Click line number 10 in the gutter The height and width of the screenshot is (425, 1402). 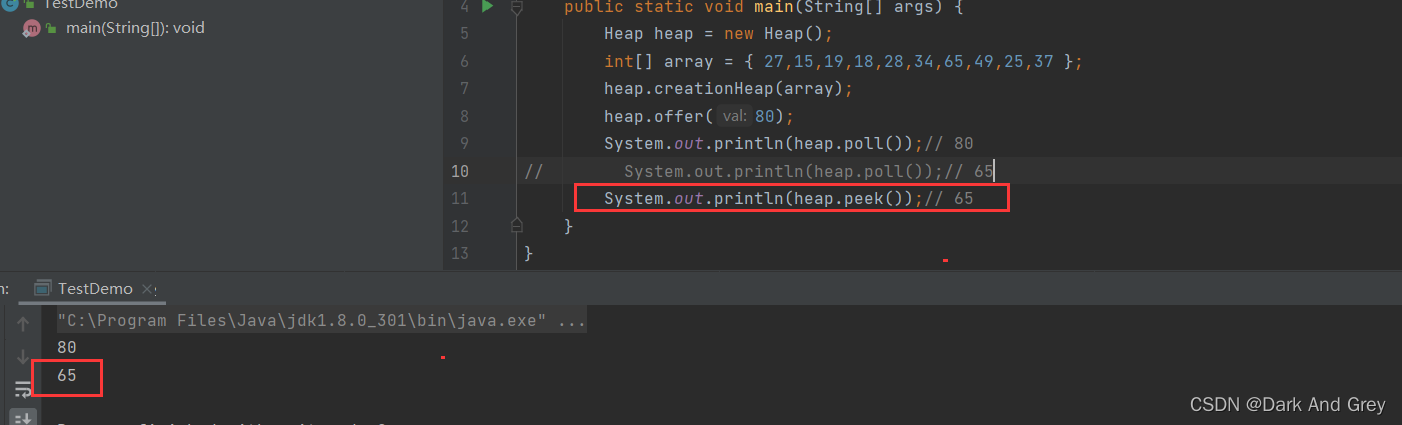(461, 171)
